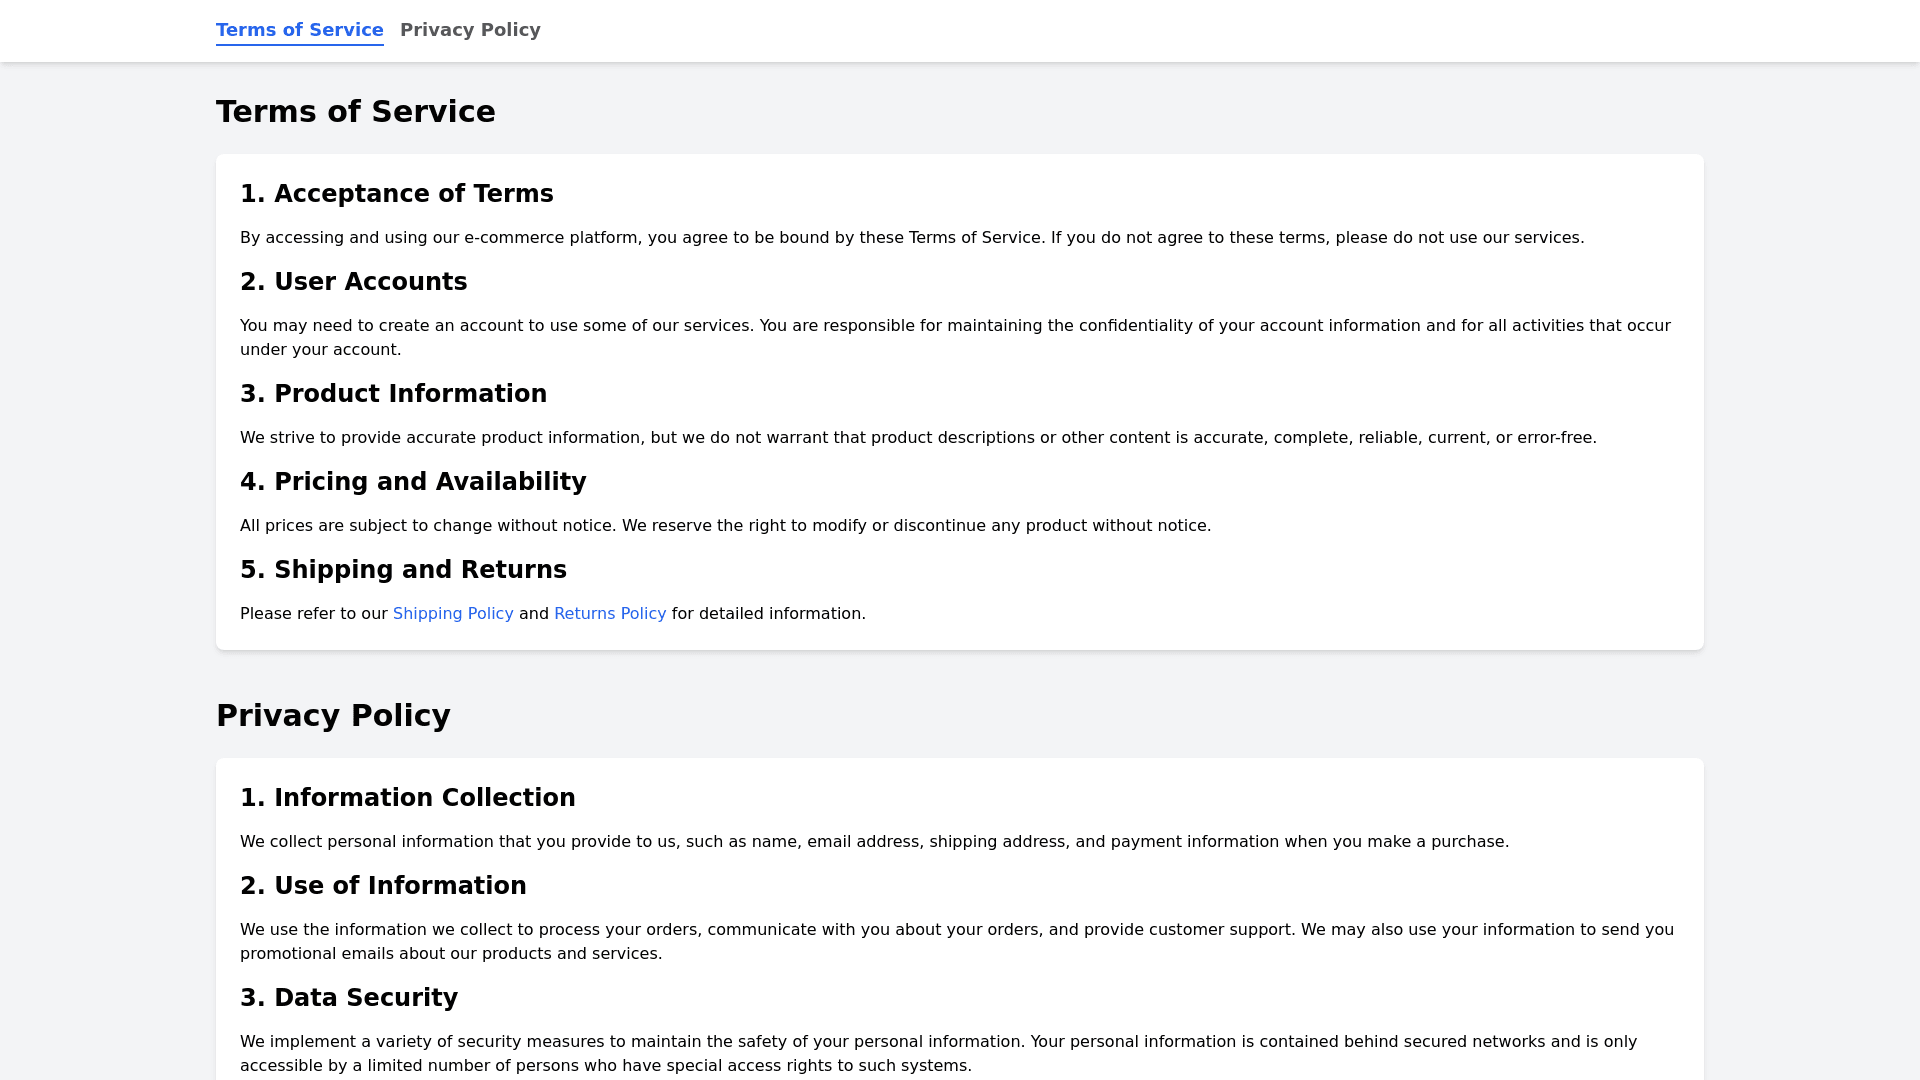Click the Pricing and Availability heading

413,482
